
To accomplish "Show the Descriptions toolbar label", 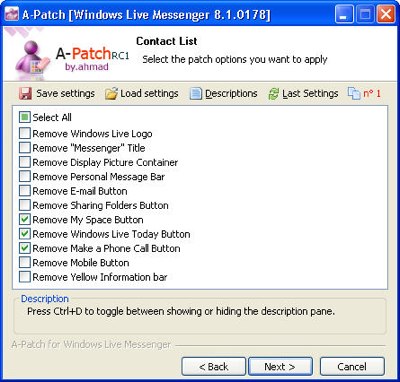I will (x=231, y=94).
